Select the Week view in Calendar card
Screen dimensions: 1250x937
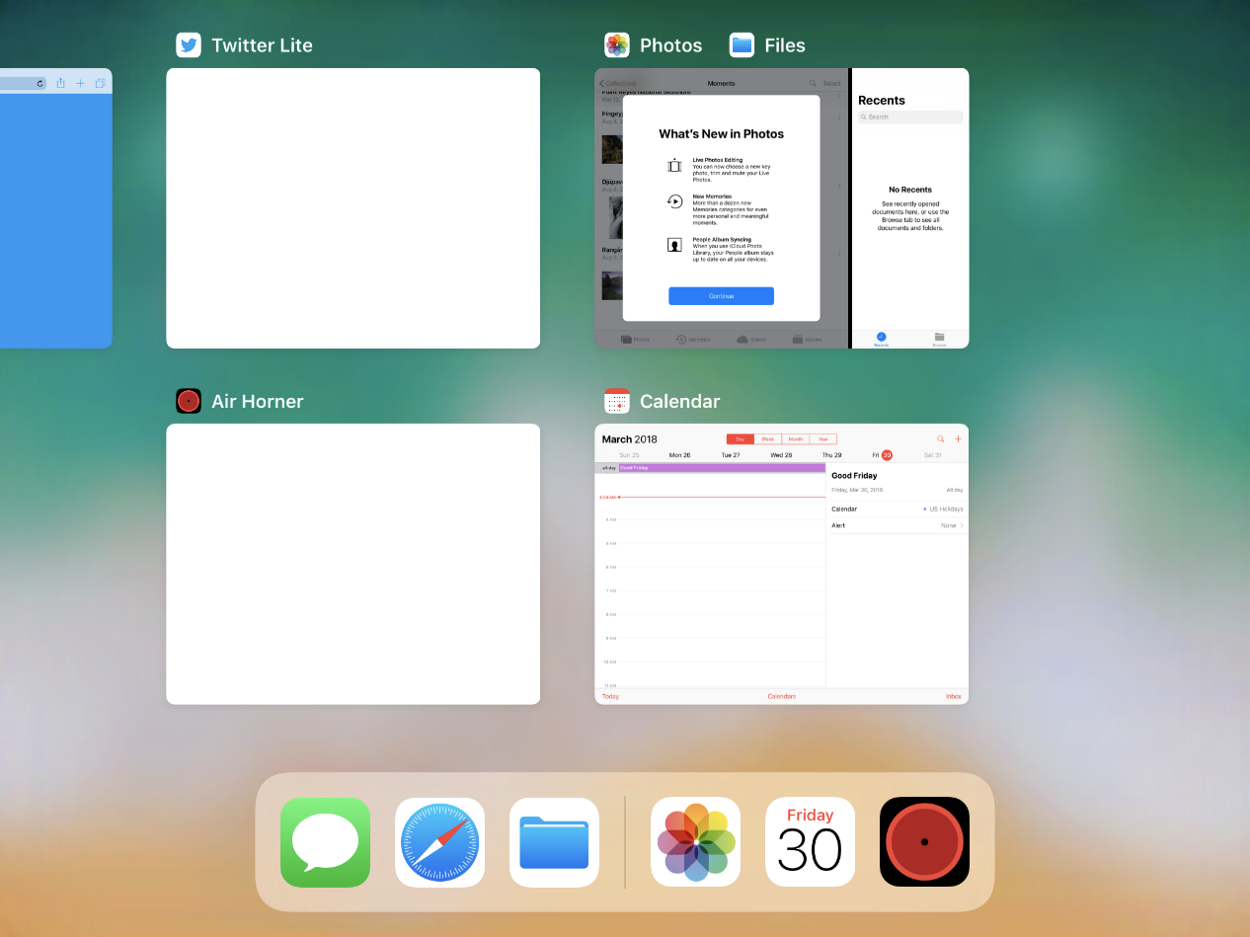coord(768,439)
